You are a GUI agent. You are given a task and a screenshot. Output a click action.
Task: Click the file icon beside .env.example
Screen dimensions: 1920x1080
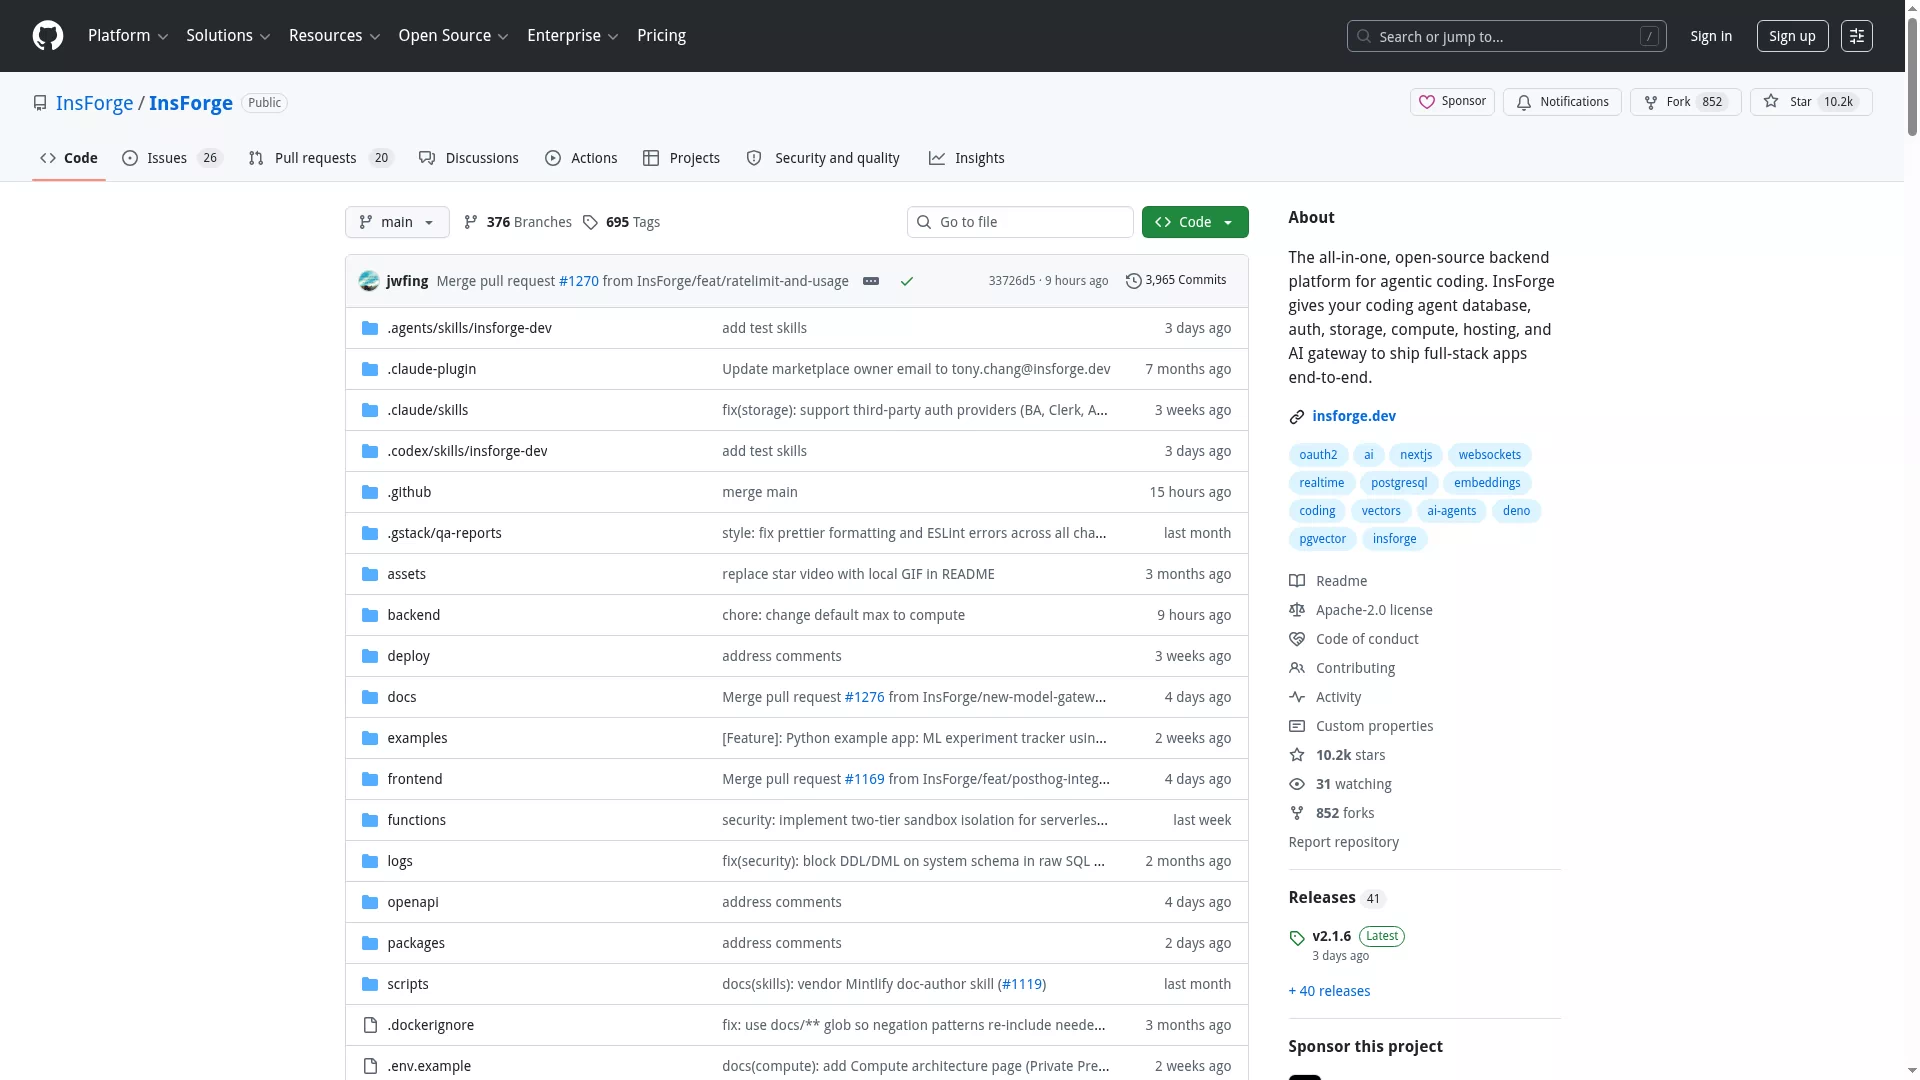[370, 1066]
